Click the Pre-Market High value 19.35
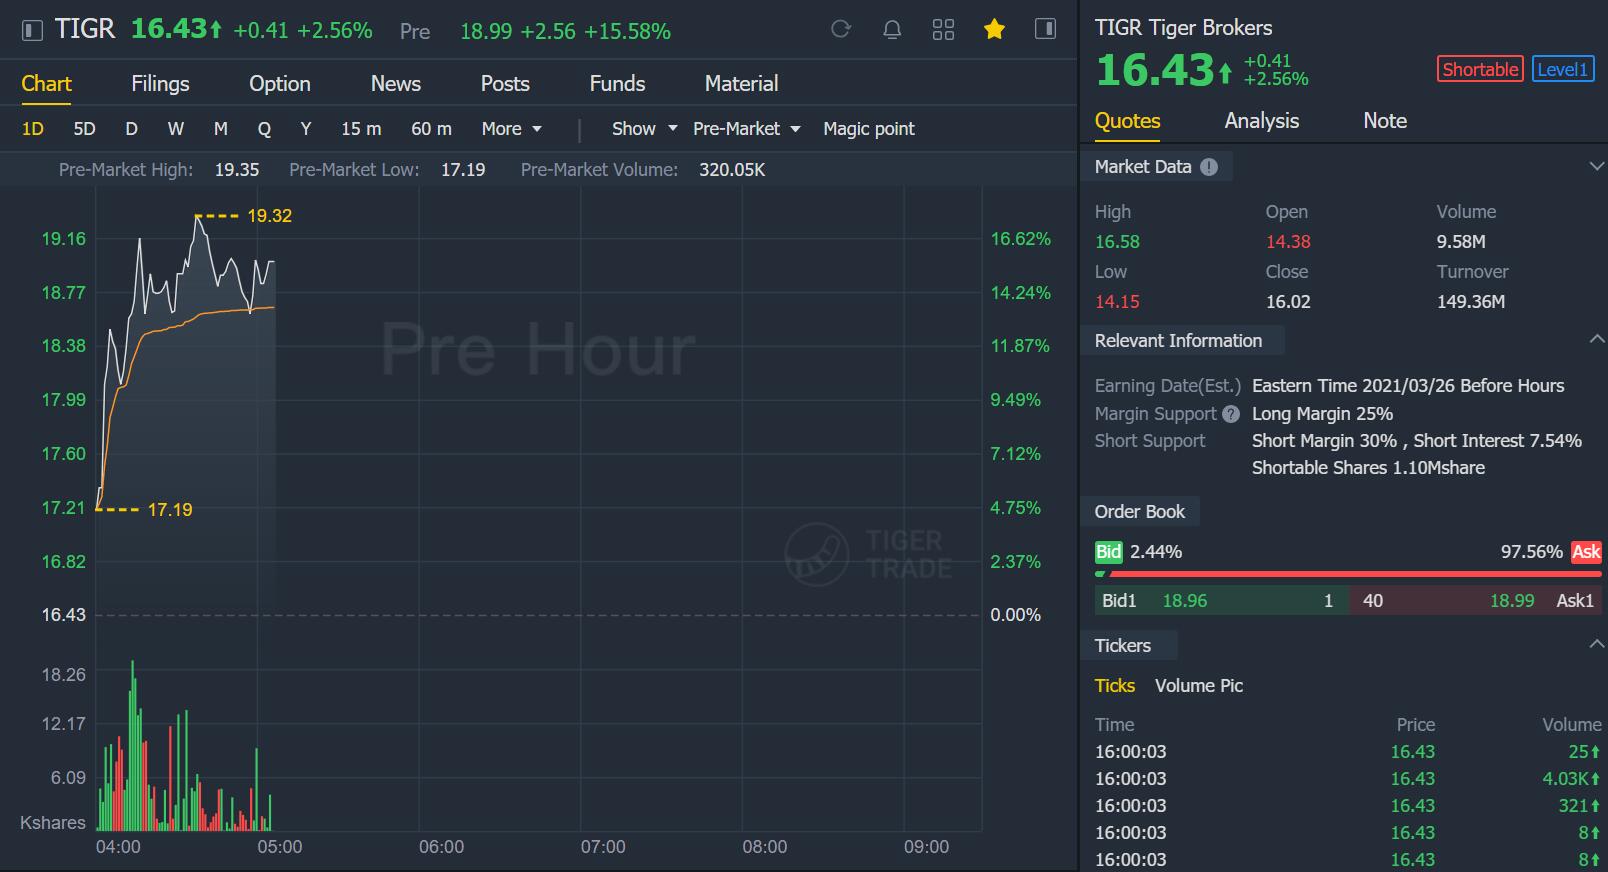 click(x=237, y=170)
